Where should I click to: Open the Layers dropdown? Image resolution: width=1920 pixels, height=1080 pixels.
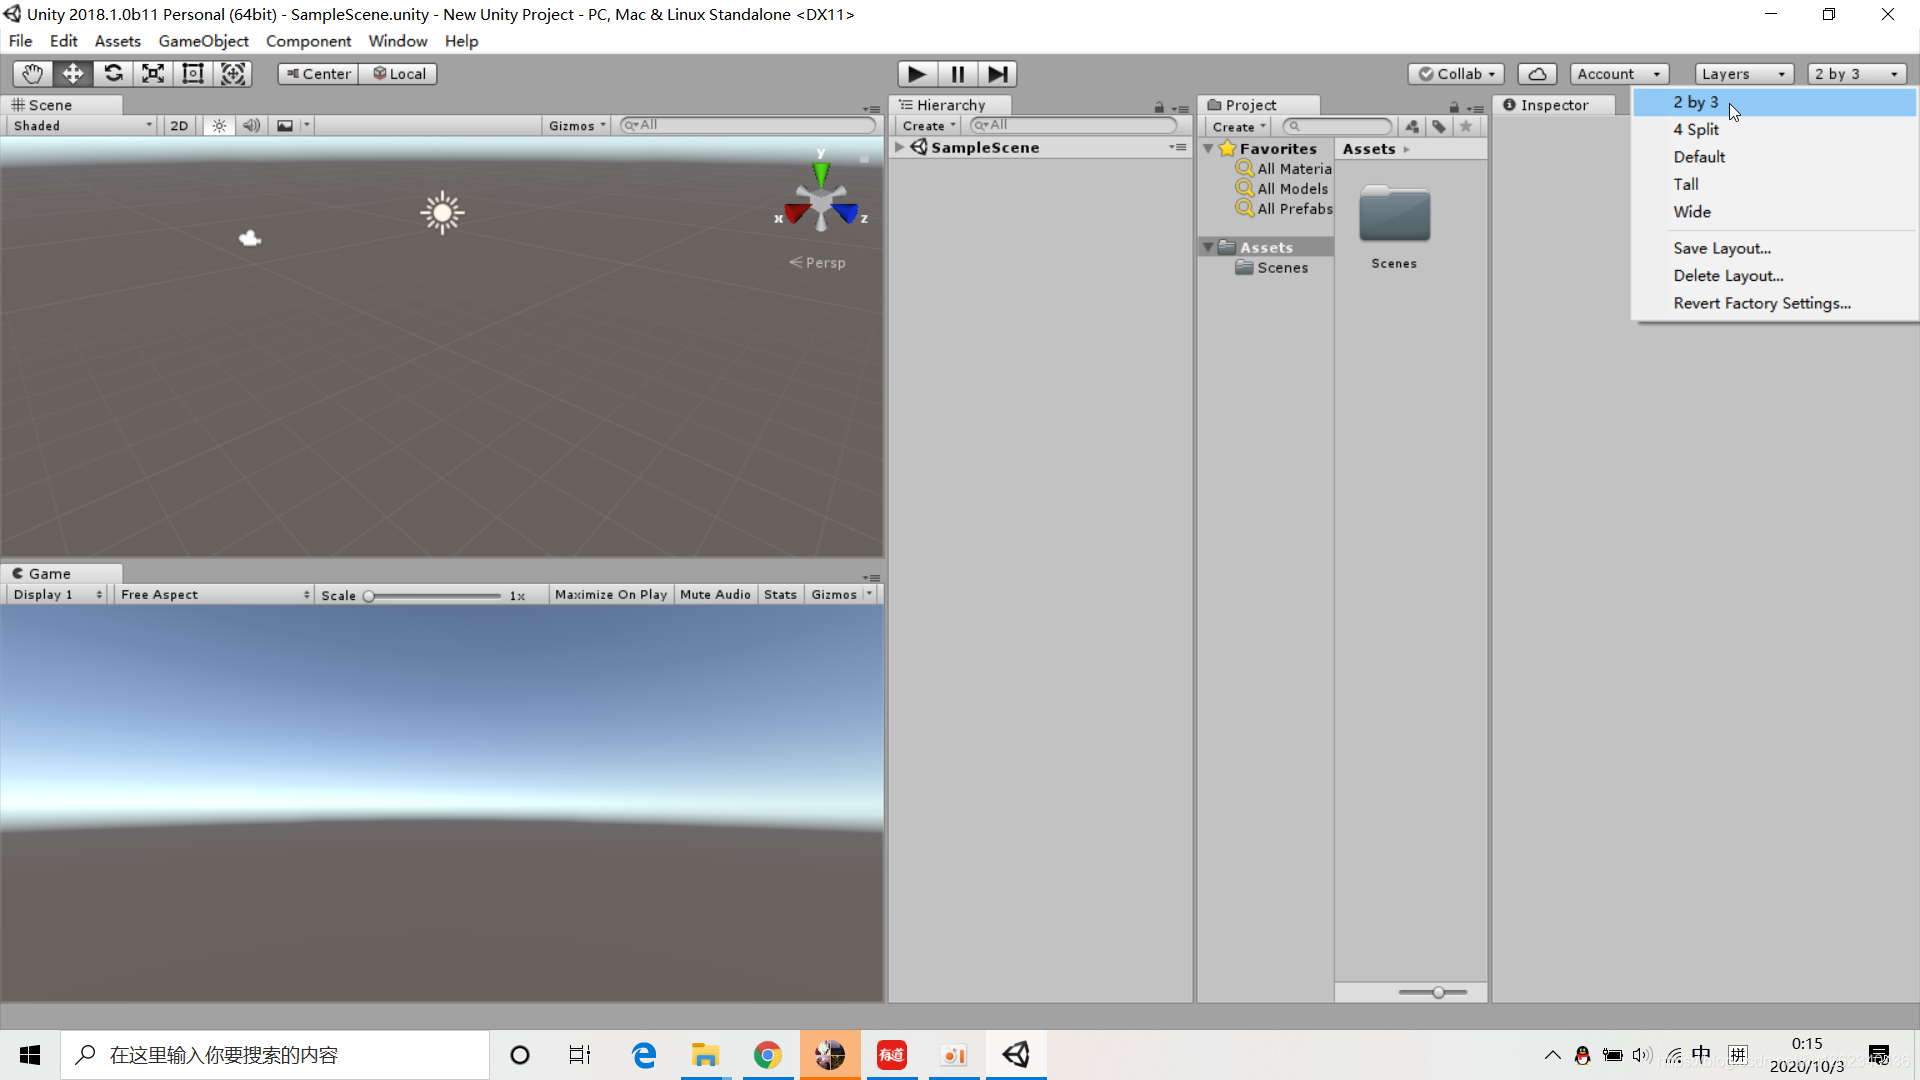(1743, 74)
